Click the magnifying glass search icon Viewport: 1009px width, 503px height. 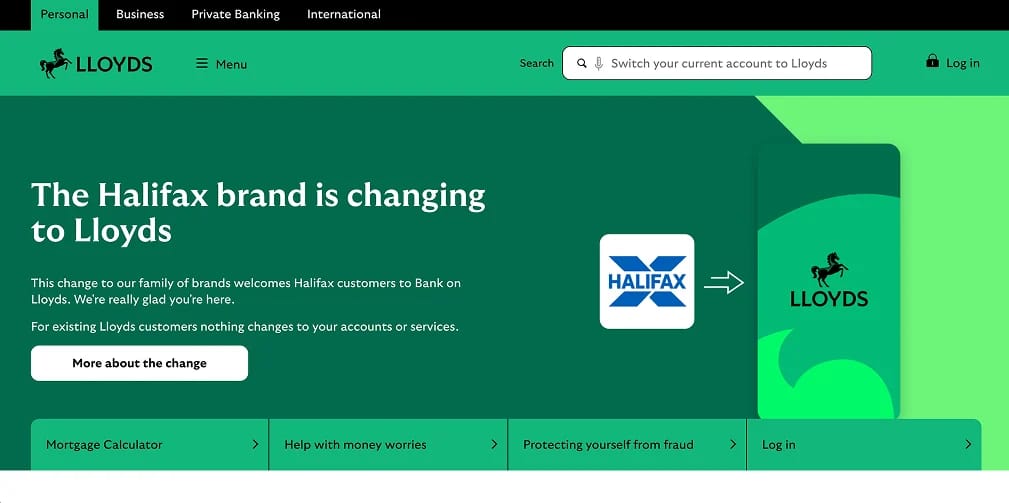(582, 63)
